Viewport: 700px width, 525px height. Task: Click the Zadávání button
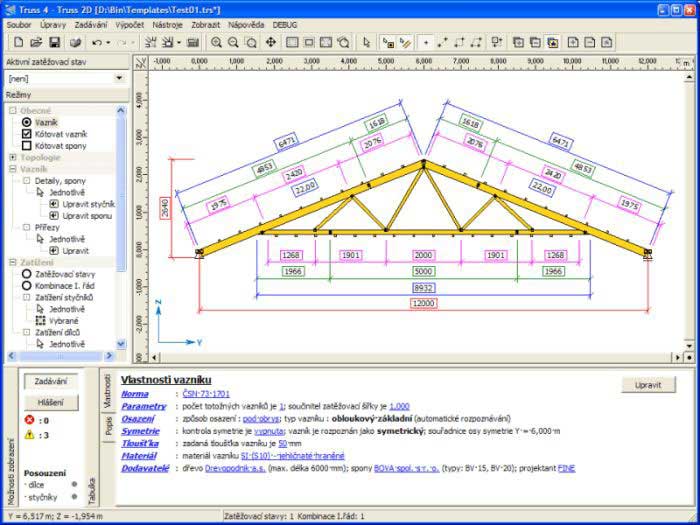coord(51,381)
